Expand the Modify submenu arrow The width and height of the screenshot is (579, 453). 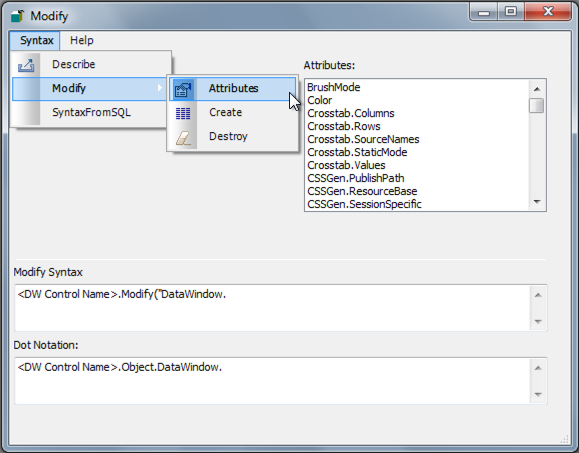click(x=160, y=88)
